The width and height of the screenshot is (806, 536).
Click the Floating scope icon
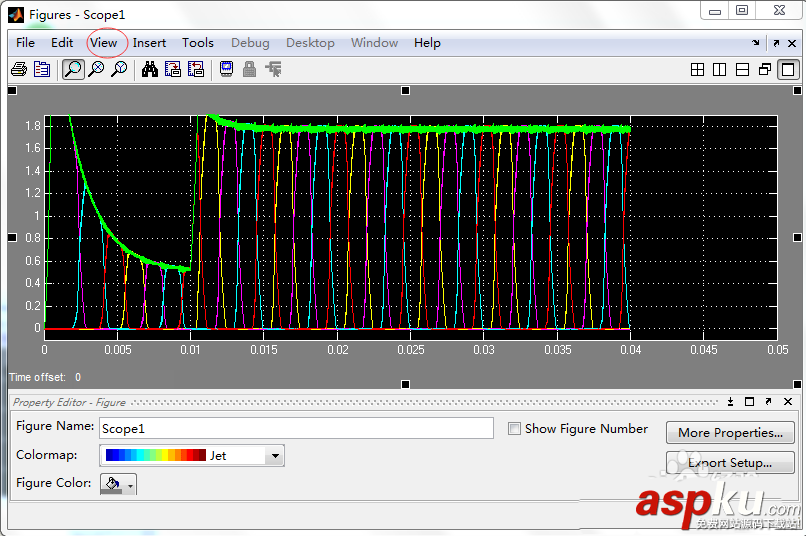coord(226,69)
